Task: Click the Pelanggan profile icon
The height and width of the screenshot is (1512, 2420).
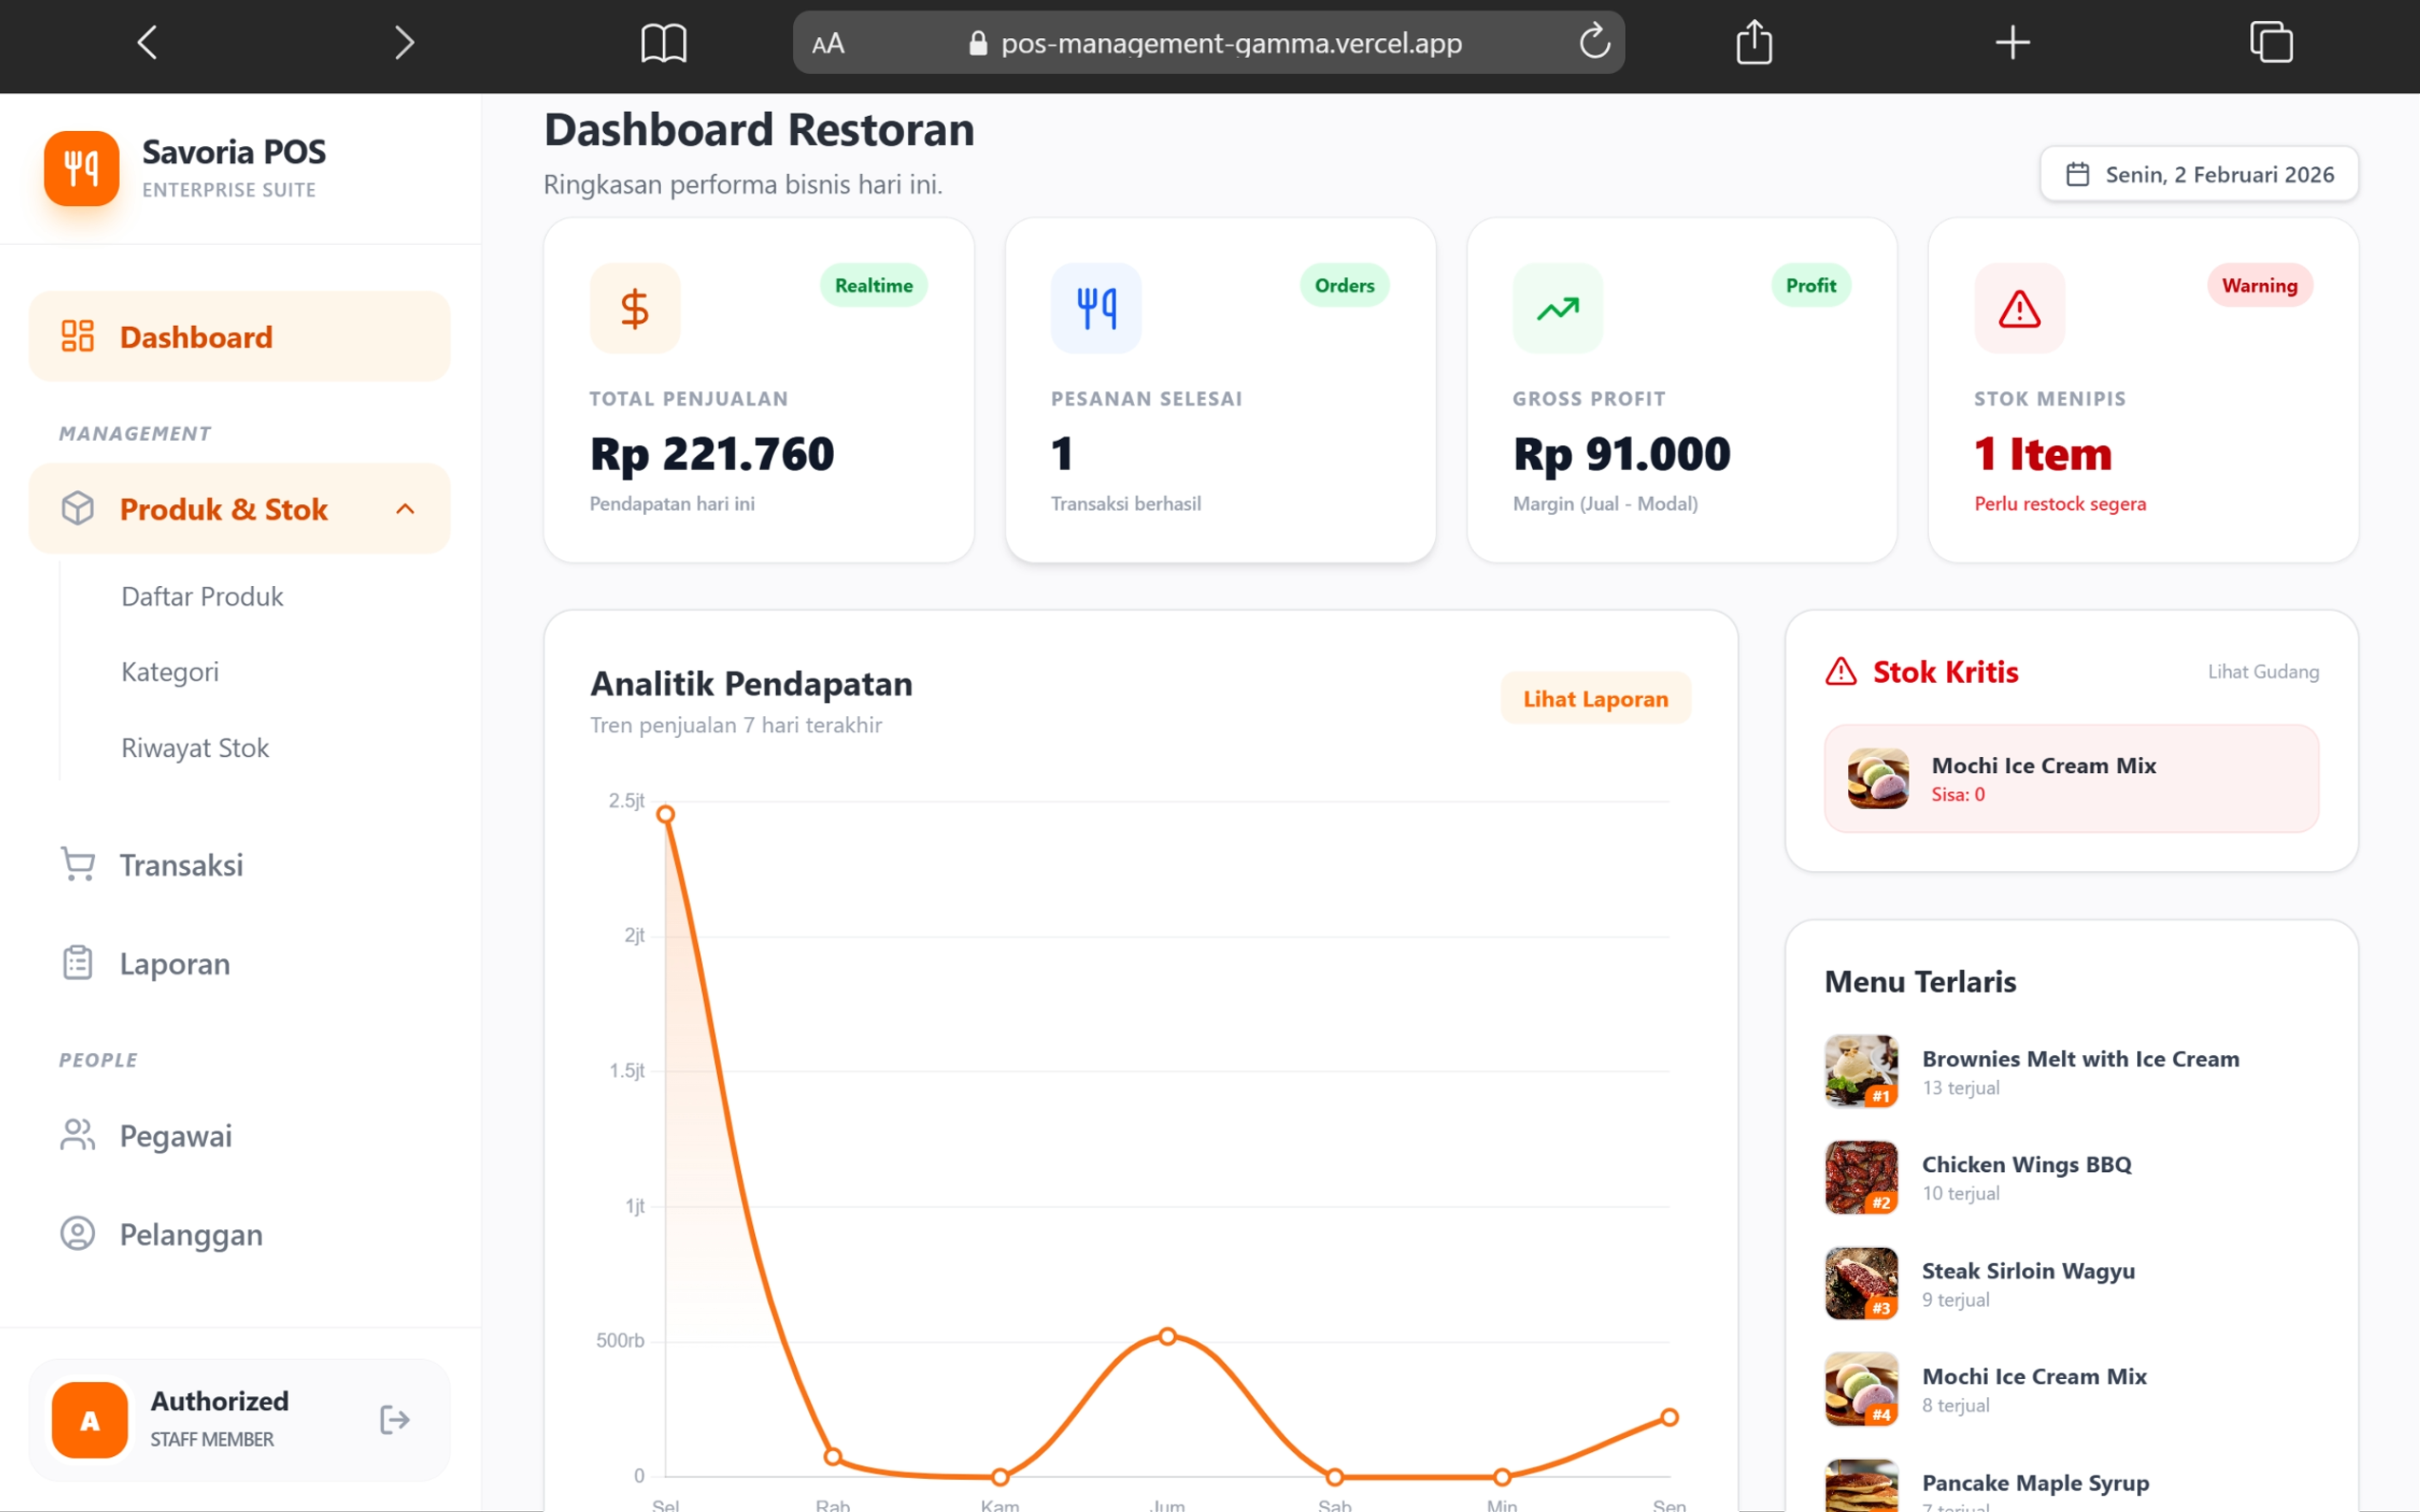Action: coord(77,1234)
